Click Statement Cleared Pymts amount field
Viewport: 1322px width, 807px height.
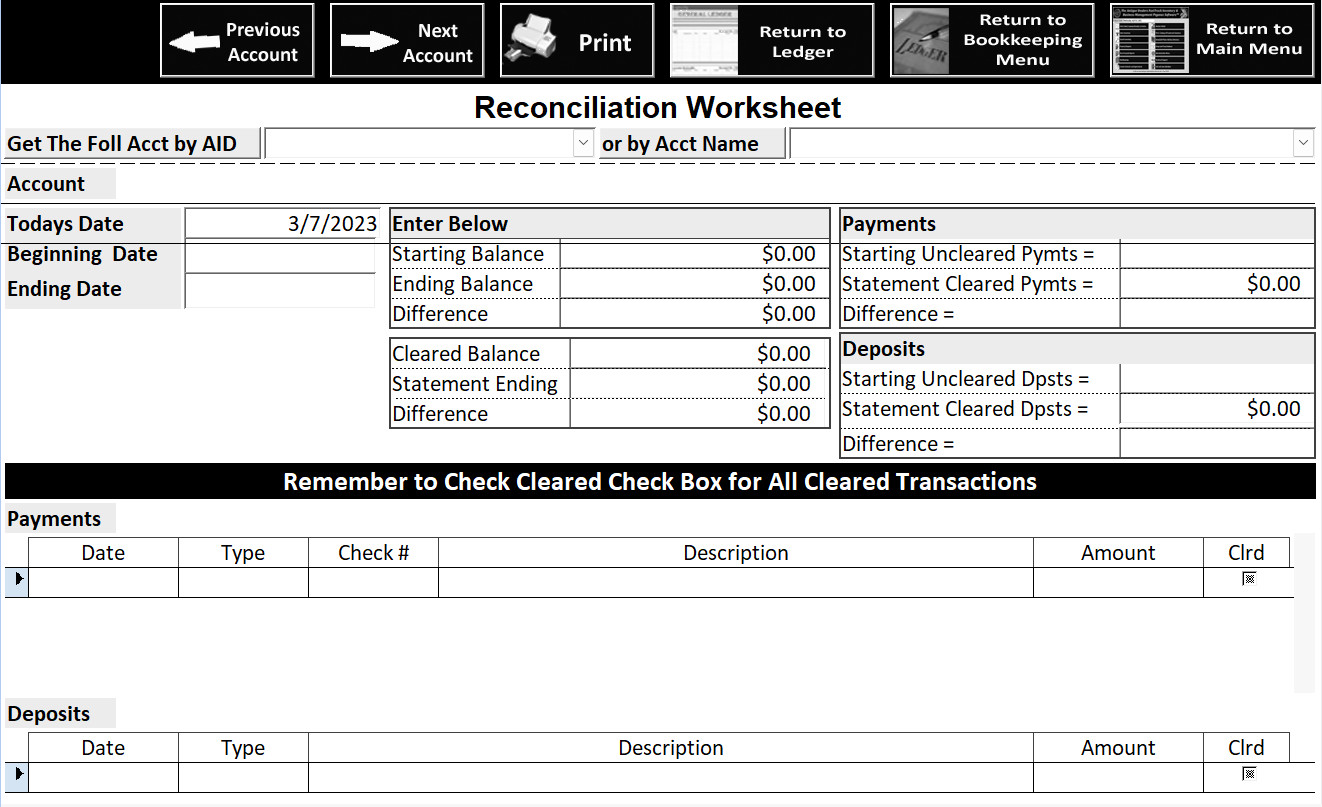click(1217, 284)
